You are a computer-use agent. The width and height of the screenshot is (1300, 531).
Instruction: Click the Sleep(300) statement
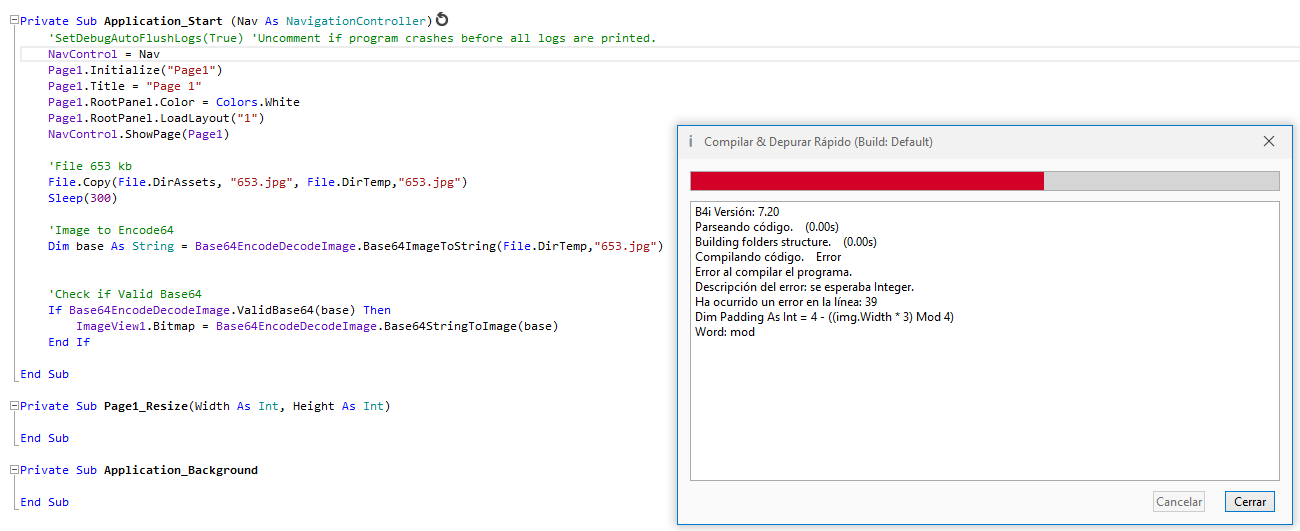click(x=82, y=198)
